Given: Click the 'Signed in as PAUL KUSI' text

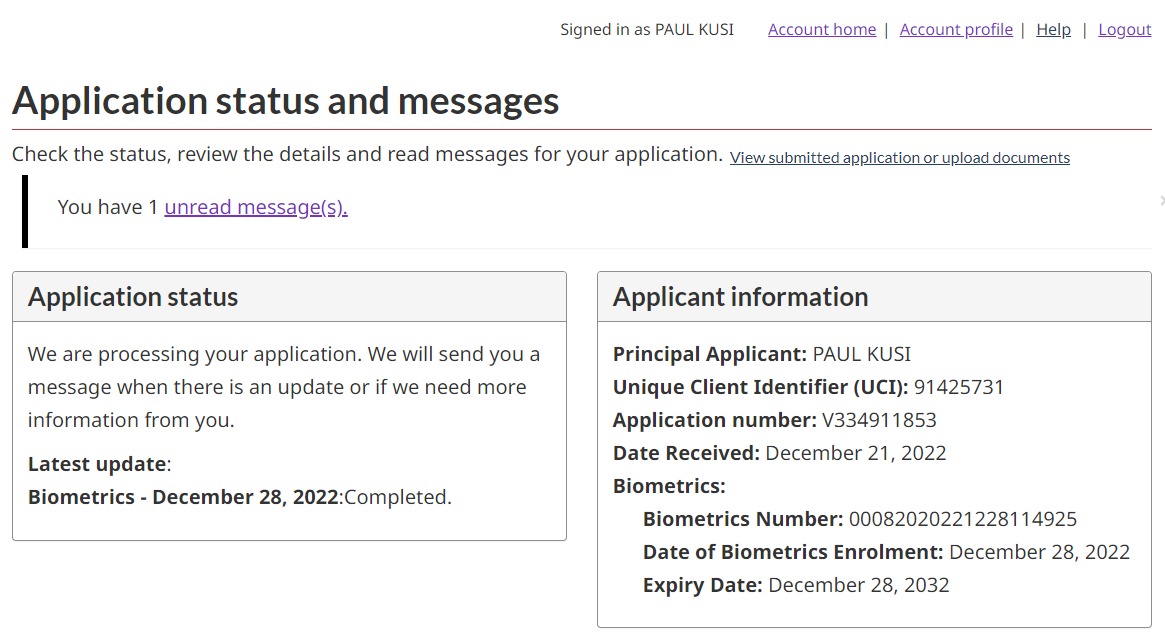Looking at the screenshot, I should click(x=646, y=30).
